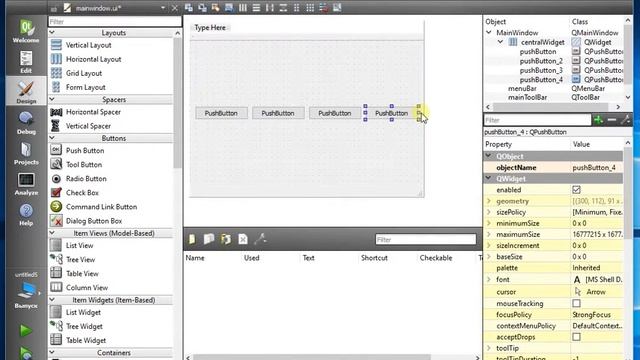Open the Analyze mode
This screenshot has width=640, height=360.
coord(26,184)
